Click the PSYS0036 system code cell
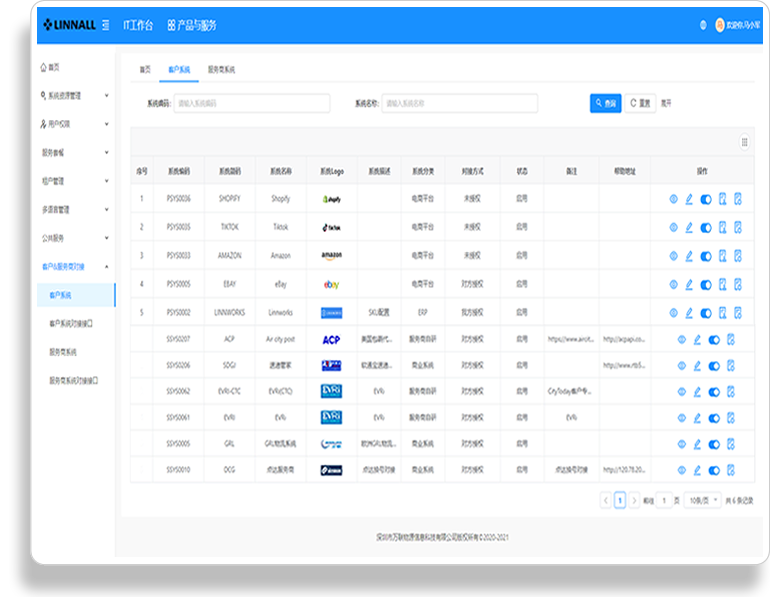Screen dimensions: 770x597 pos(179,199)
